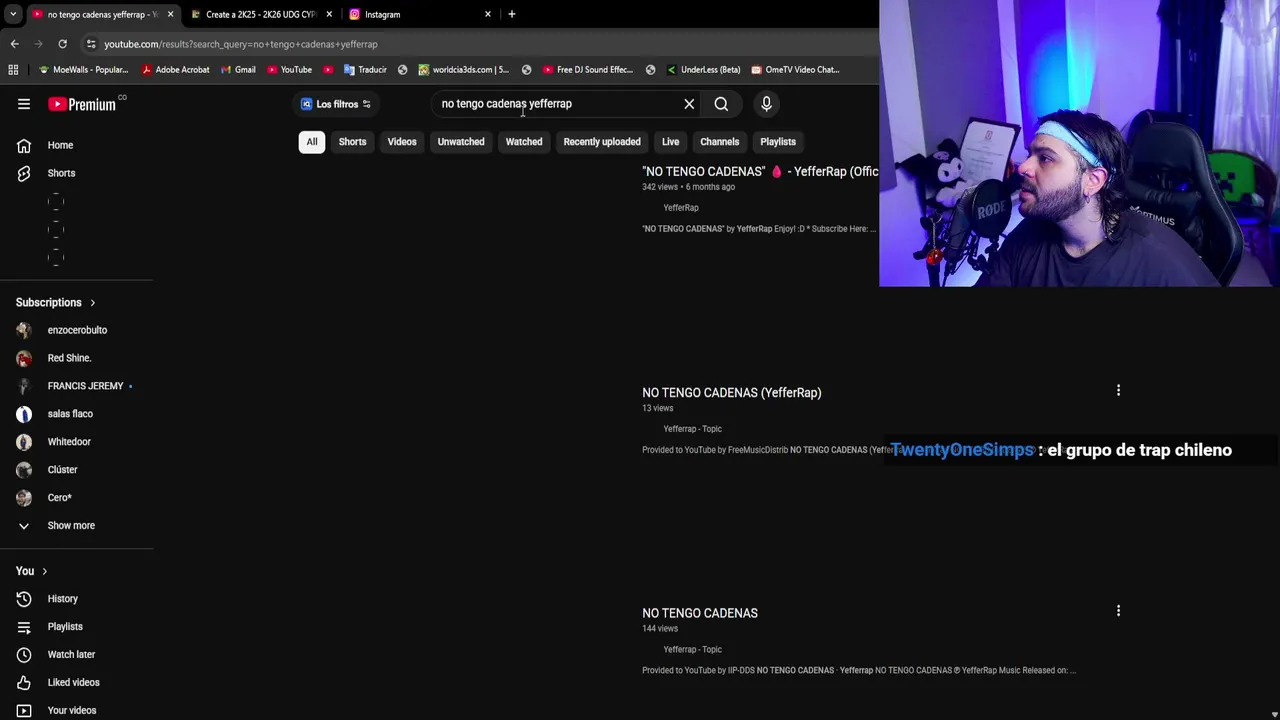The height and width of the screenshot is (720, 1280).
Task: Open MoeWalls bookmark
Action: coord(83,70)
